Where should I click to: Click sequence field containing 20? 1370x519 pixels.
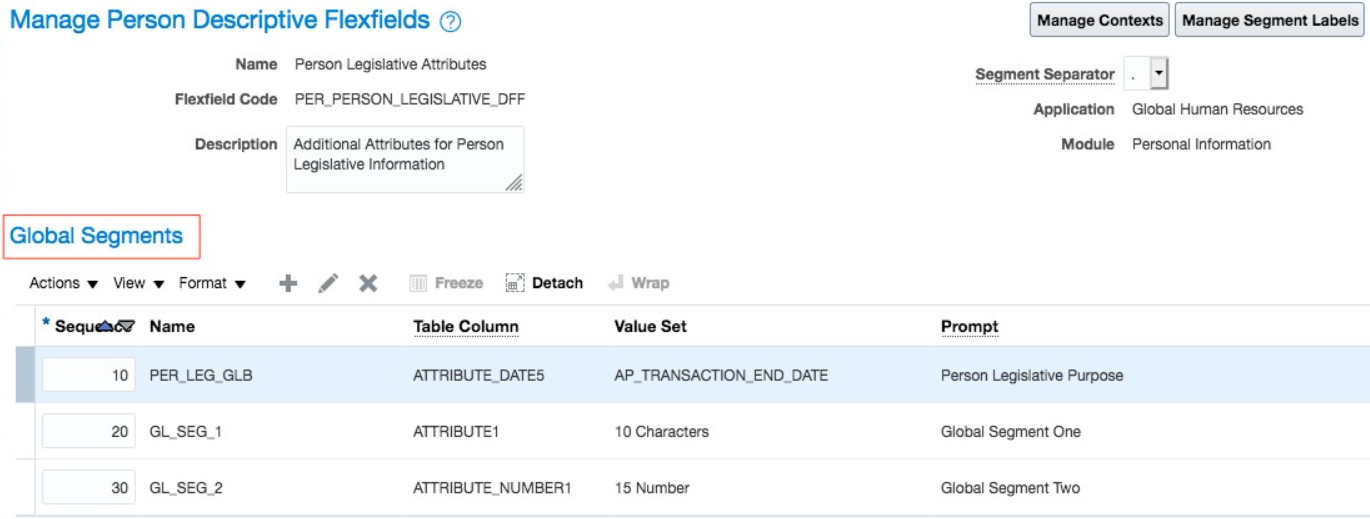point(89,432)
